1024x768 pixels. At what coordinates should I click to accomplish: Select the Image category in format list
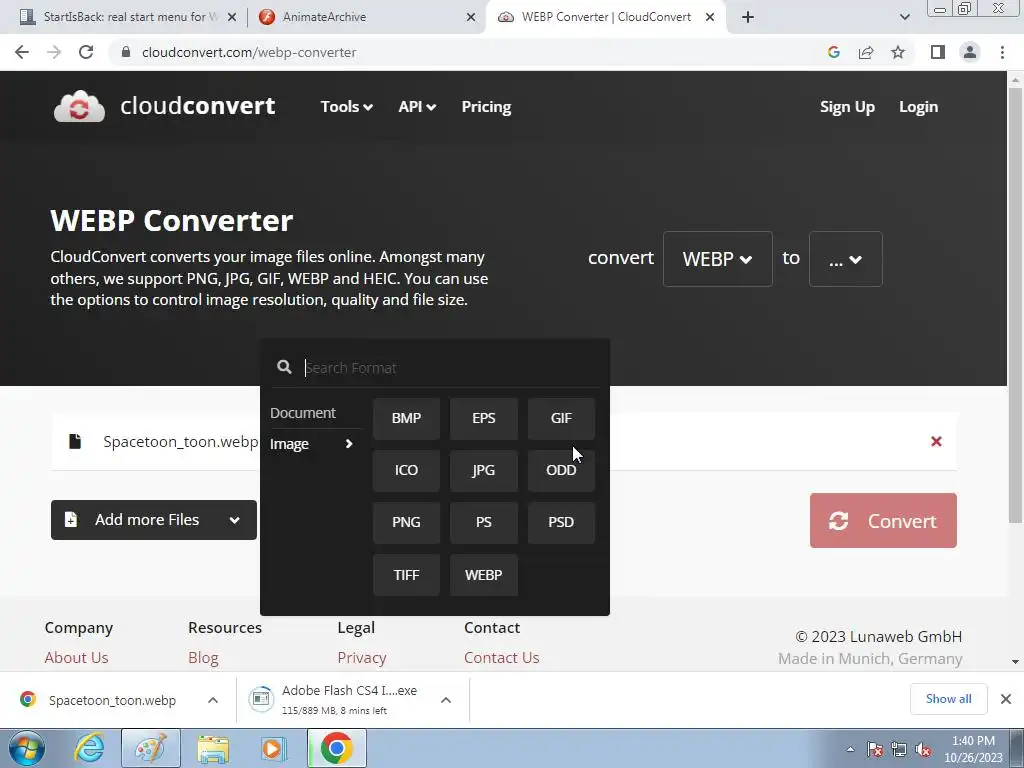[312, 444]
